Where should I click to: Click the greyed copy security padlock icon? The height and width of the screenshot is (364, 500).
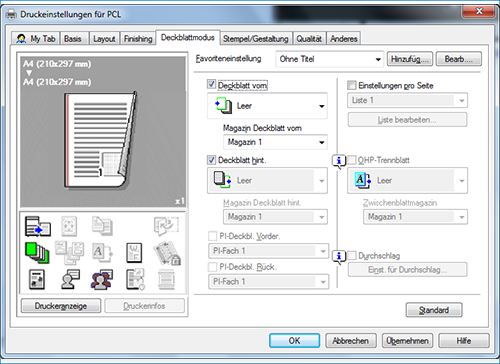(167, 253)
